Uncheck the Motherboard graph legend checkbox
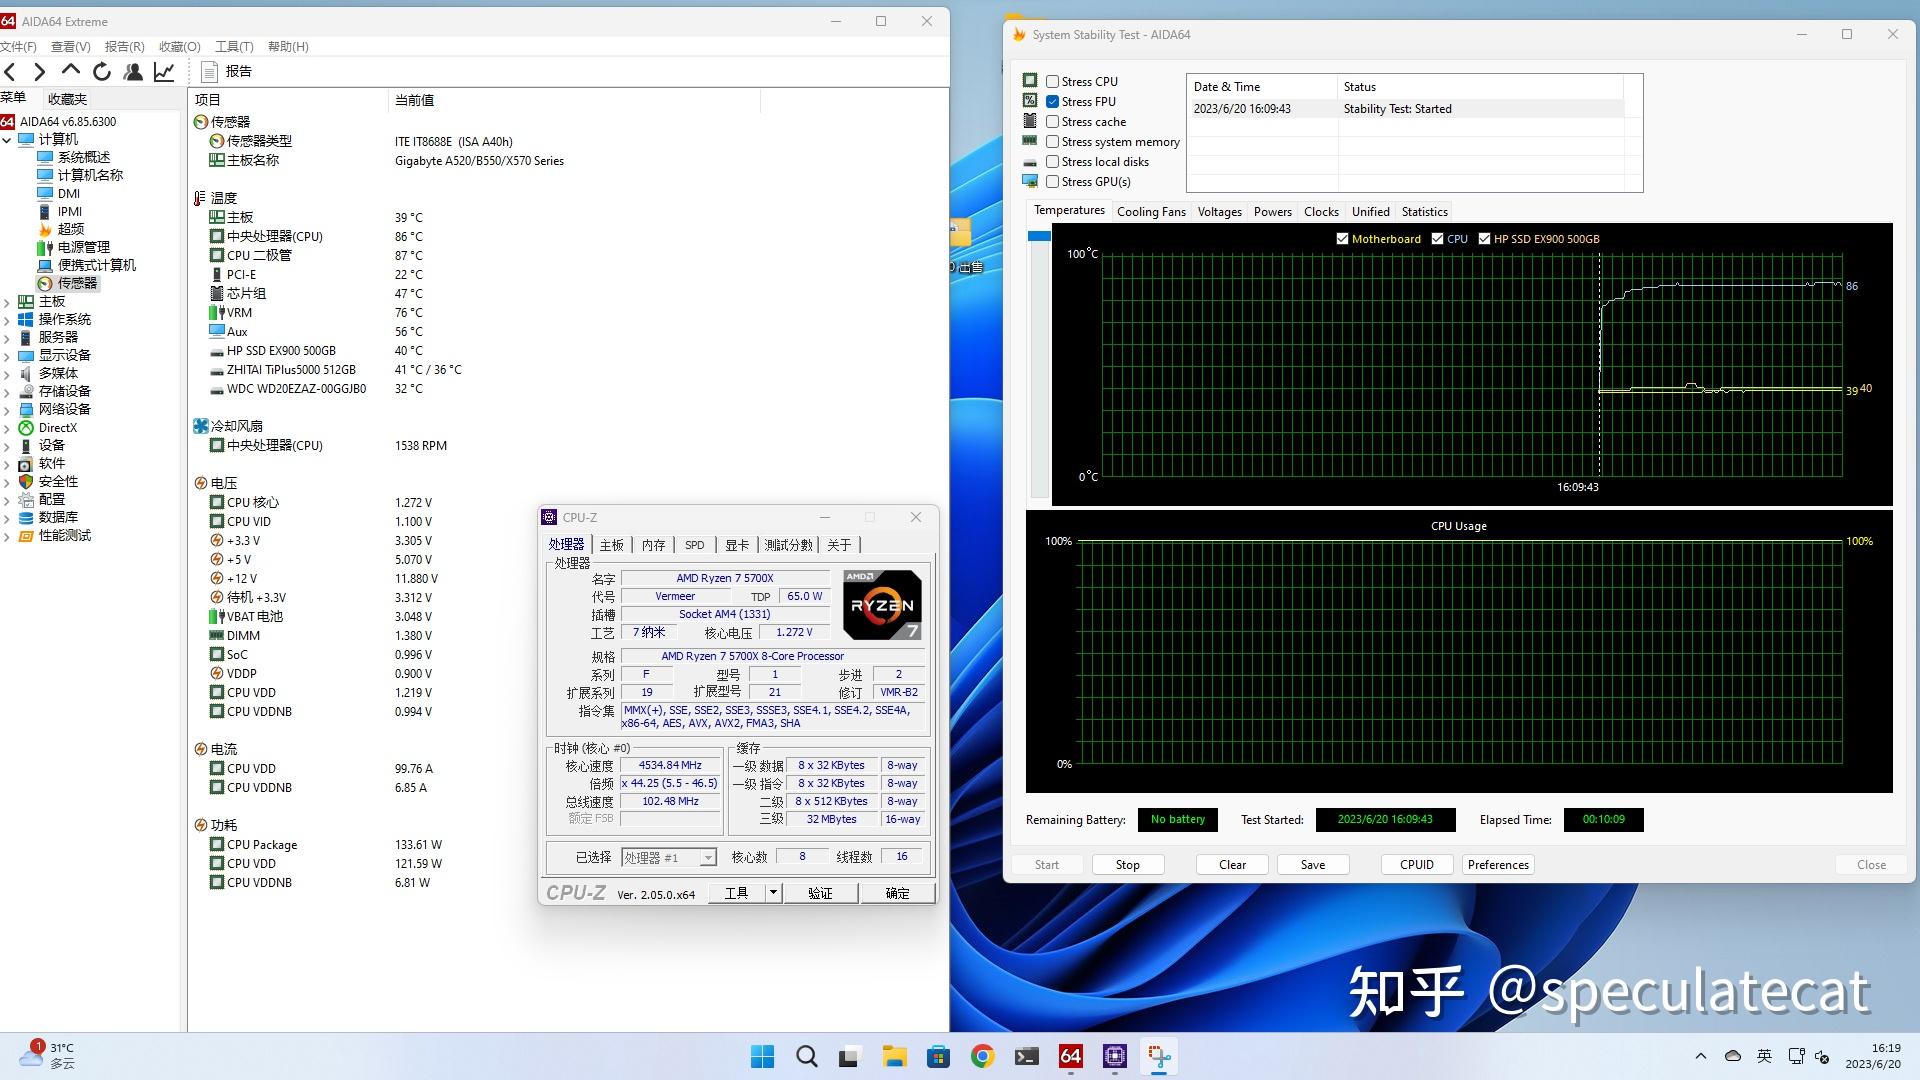 tap(1342, 238)
